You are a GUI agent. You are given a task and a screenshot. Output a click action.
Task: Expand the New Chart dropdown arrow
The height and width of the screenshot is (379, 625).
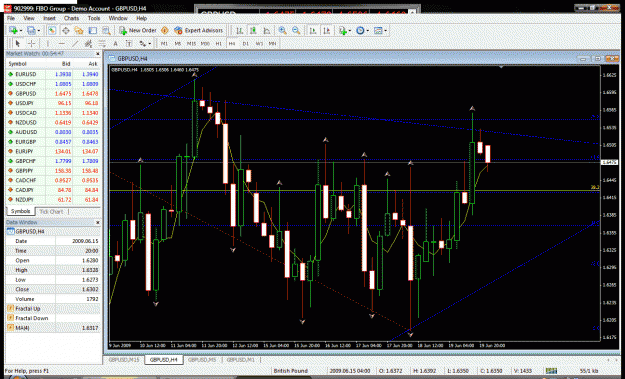tap(20, 30)
